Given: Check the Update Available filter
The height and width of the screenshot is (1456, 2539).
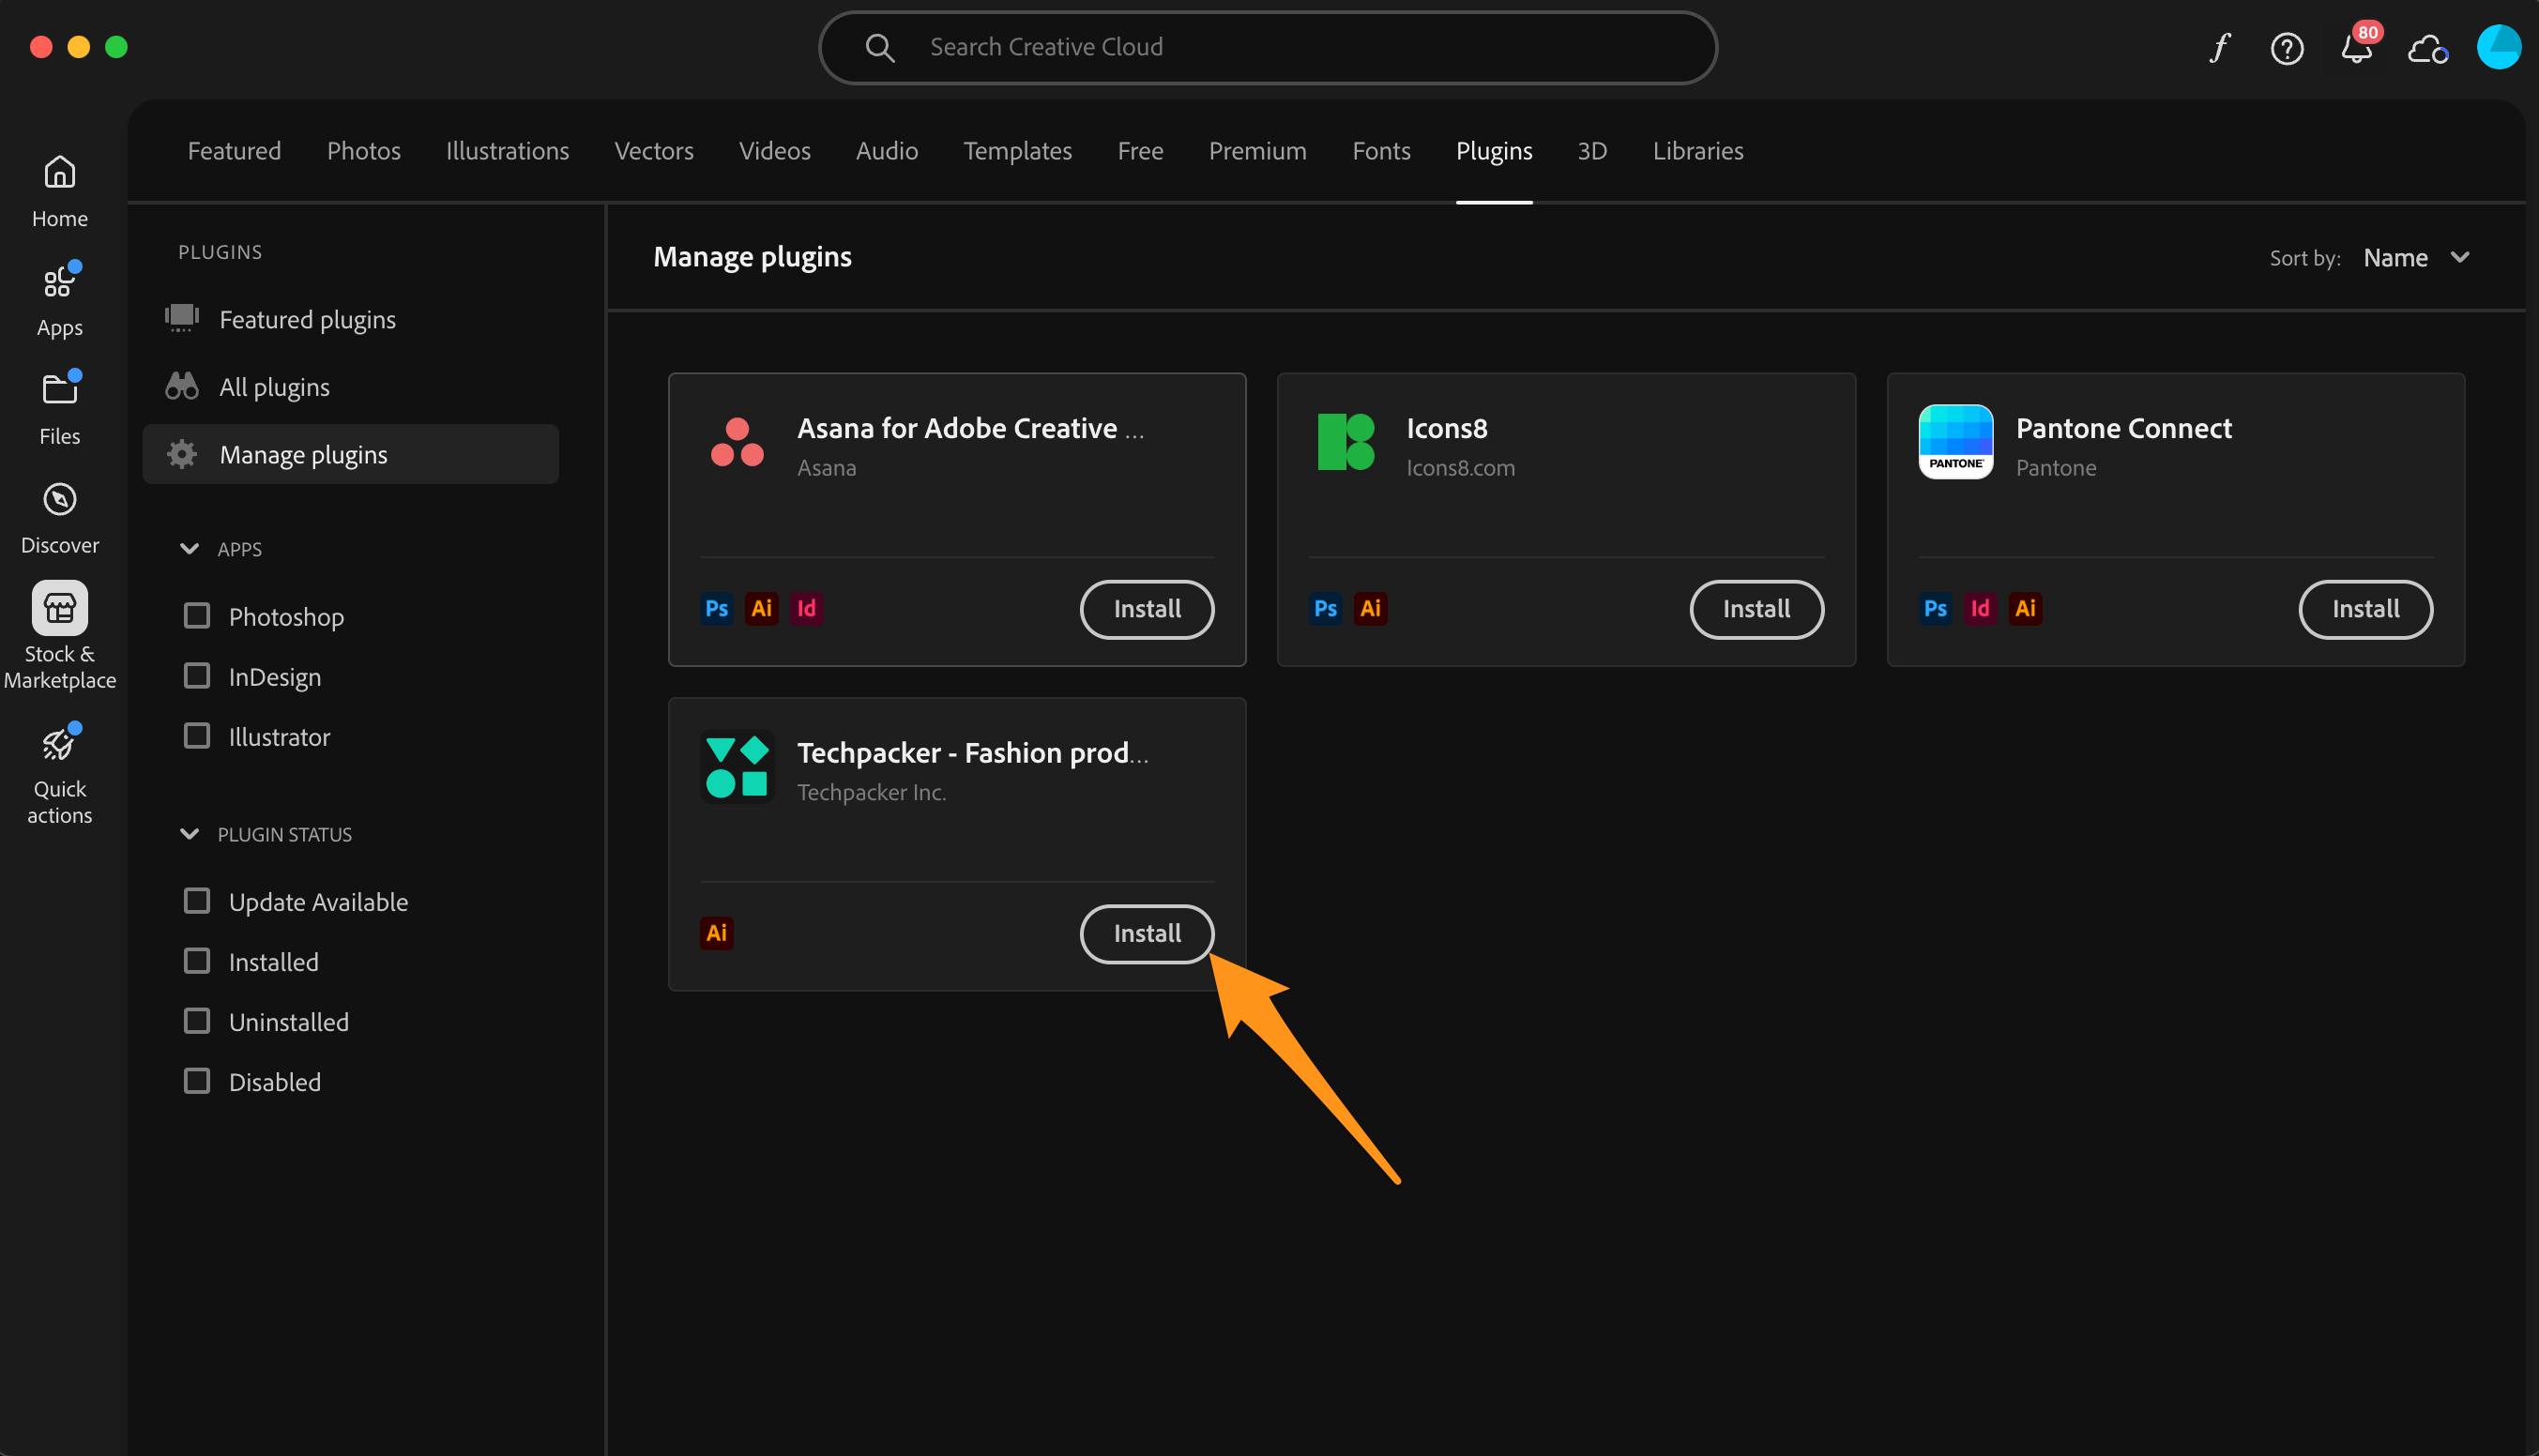Looking at the screenshot, I should point(197,901).
